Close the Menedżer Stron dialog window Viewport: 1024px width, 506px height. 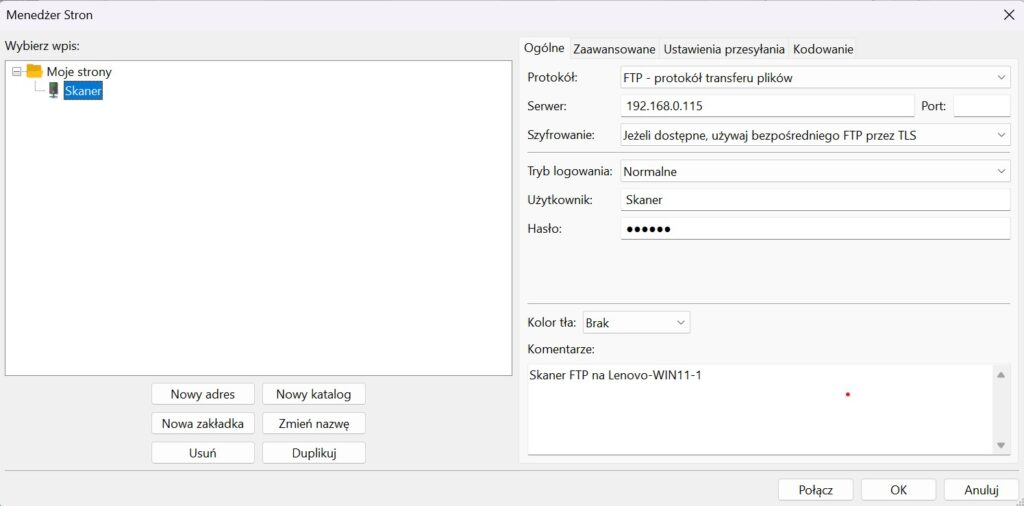[x=1007, y=14]
